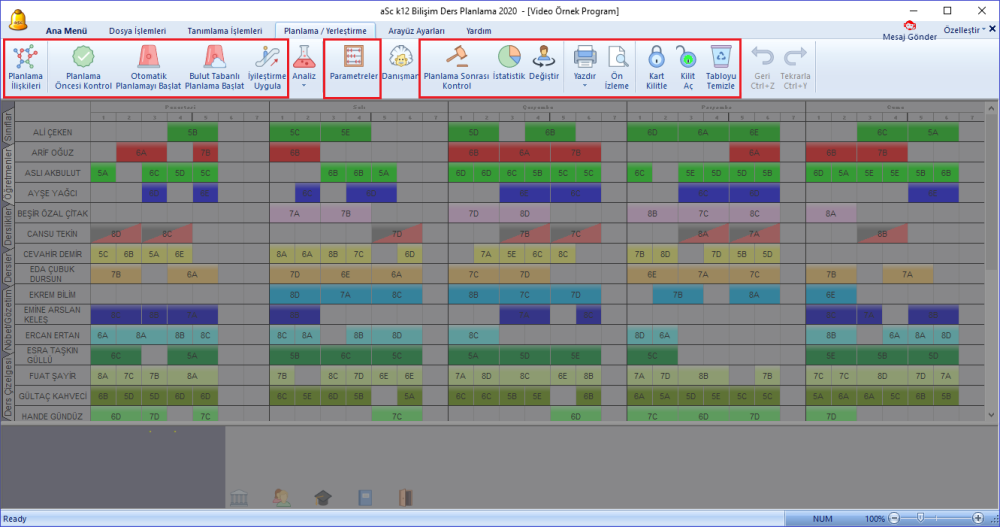Open Planlama İlişkileri tool
The height and width of the screenshot is (527, 1000).
(26, 68)
